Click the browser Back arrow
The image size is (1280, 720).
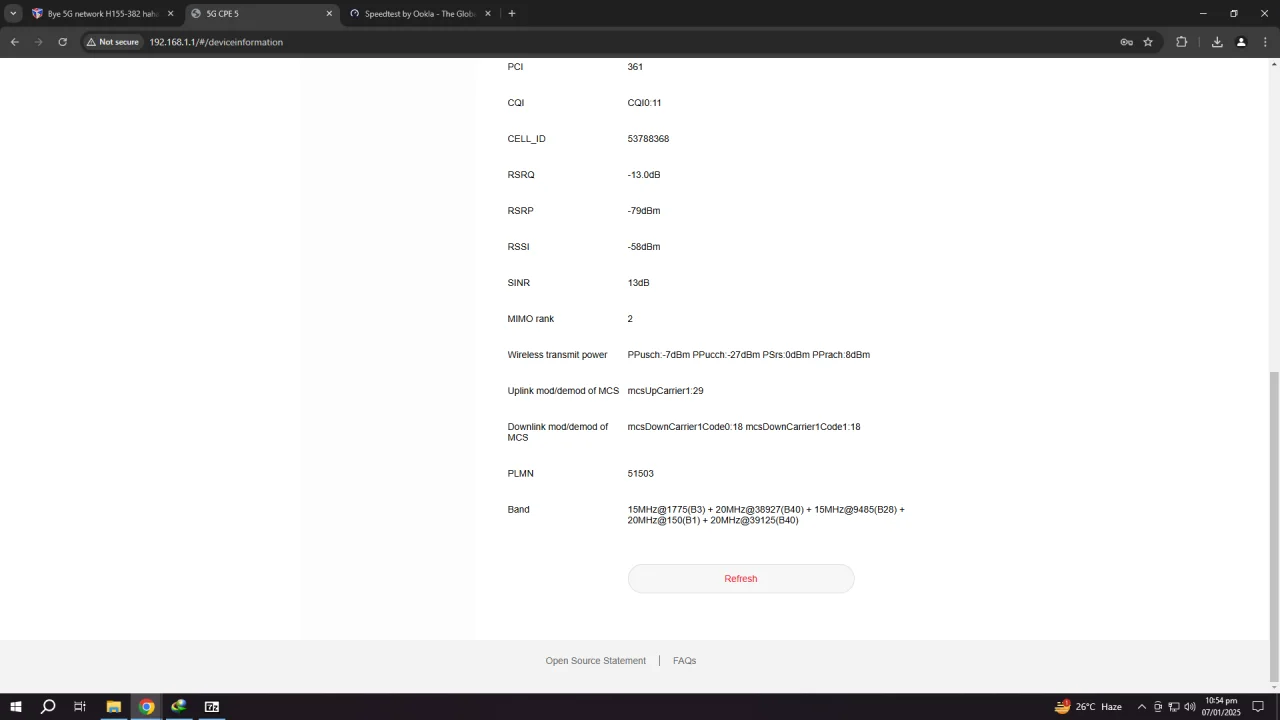pyautogui.click(x=14, y=42)
